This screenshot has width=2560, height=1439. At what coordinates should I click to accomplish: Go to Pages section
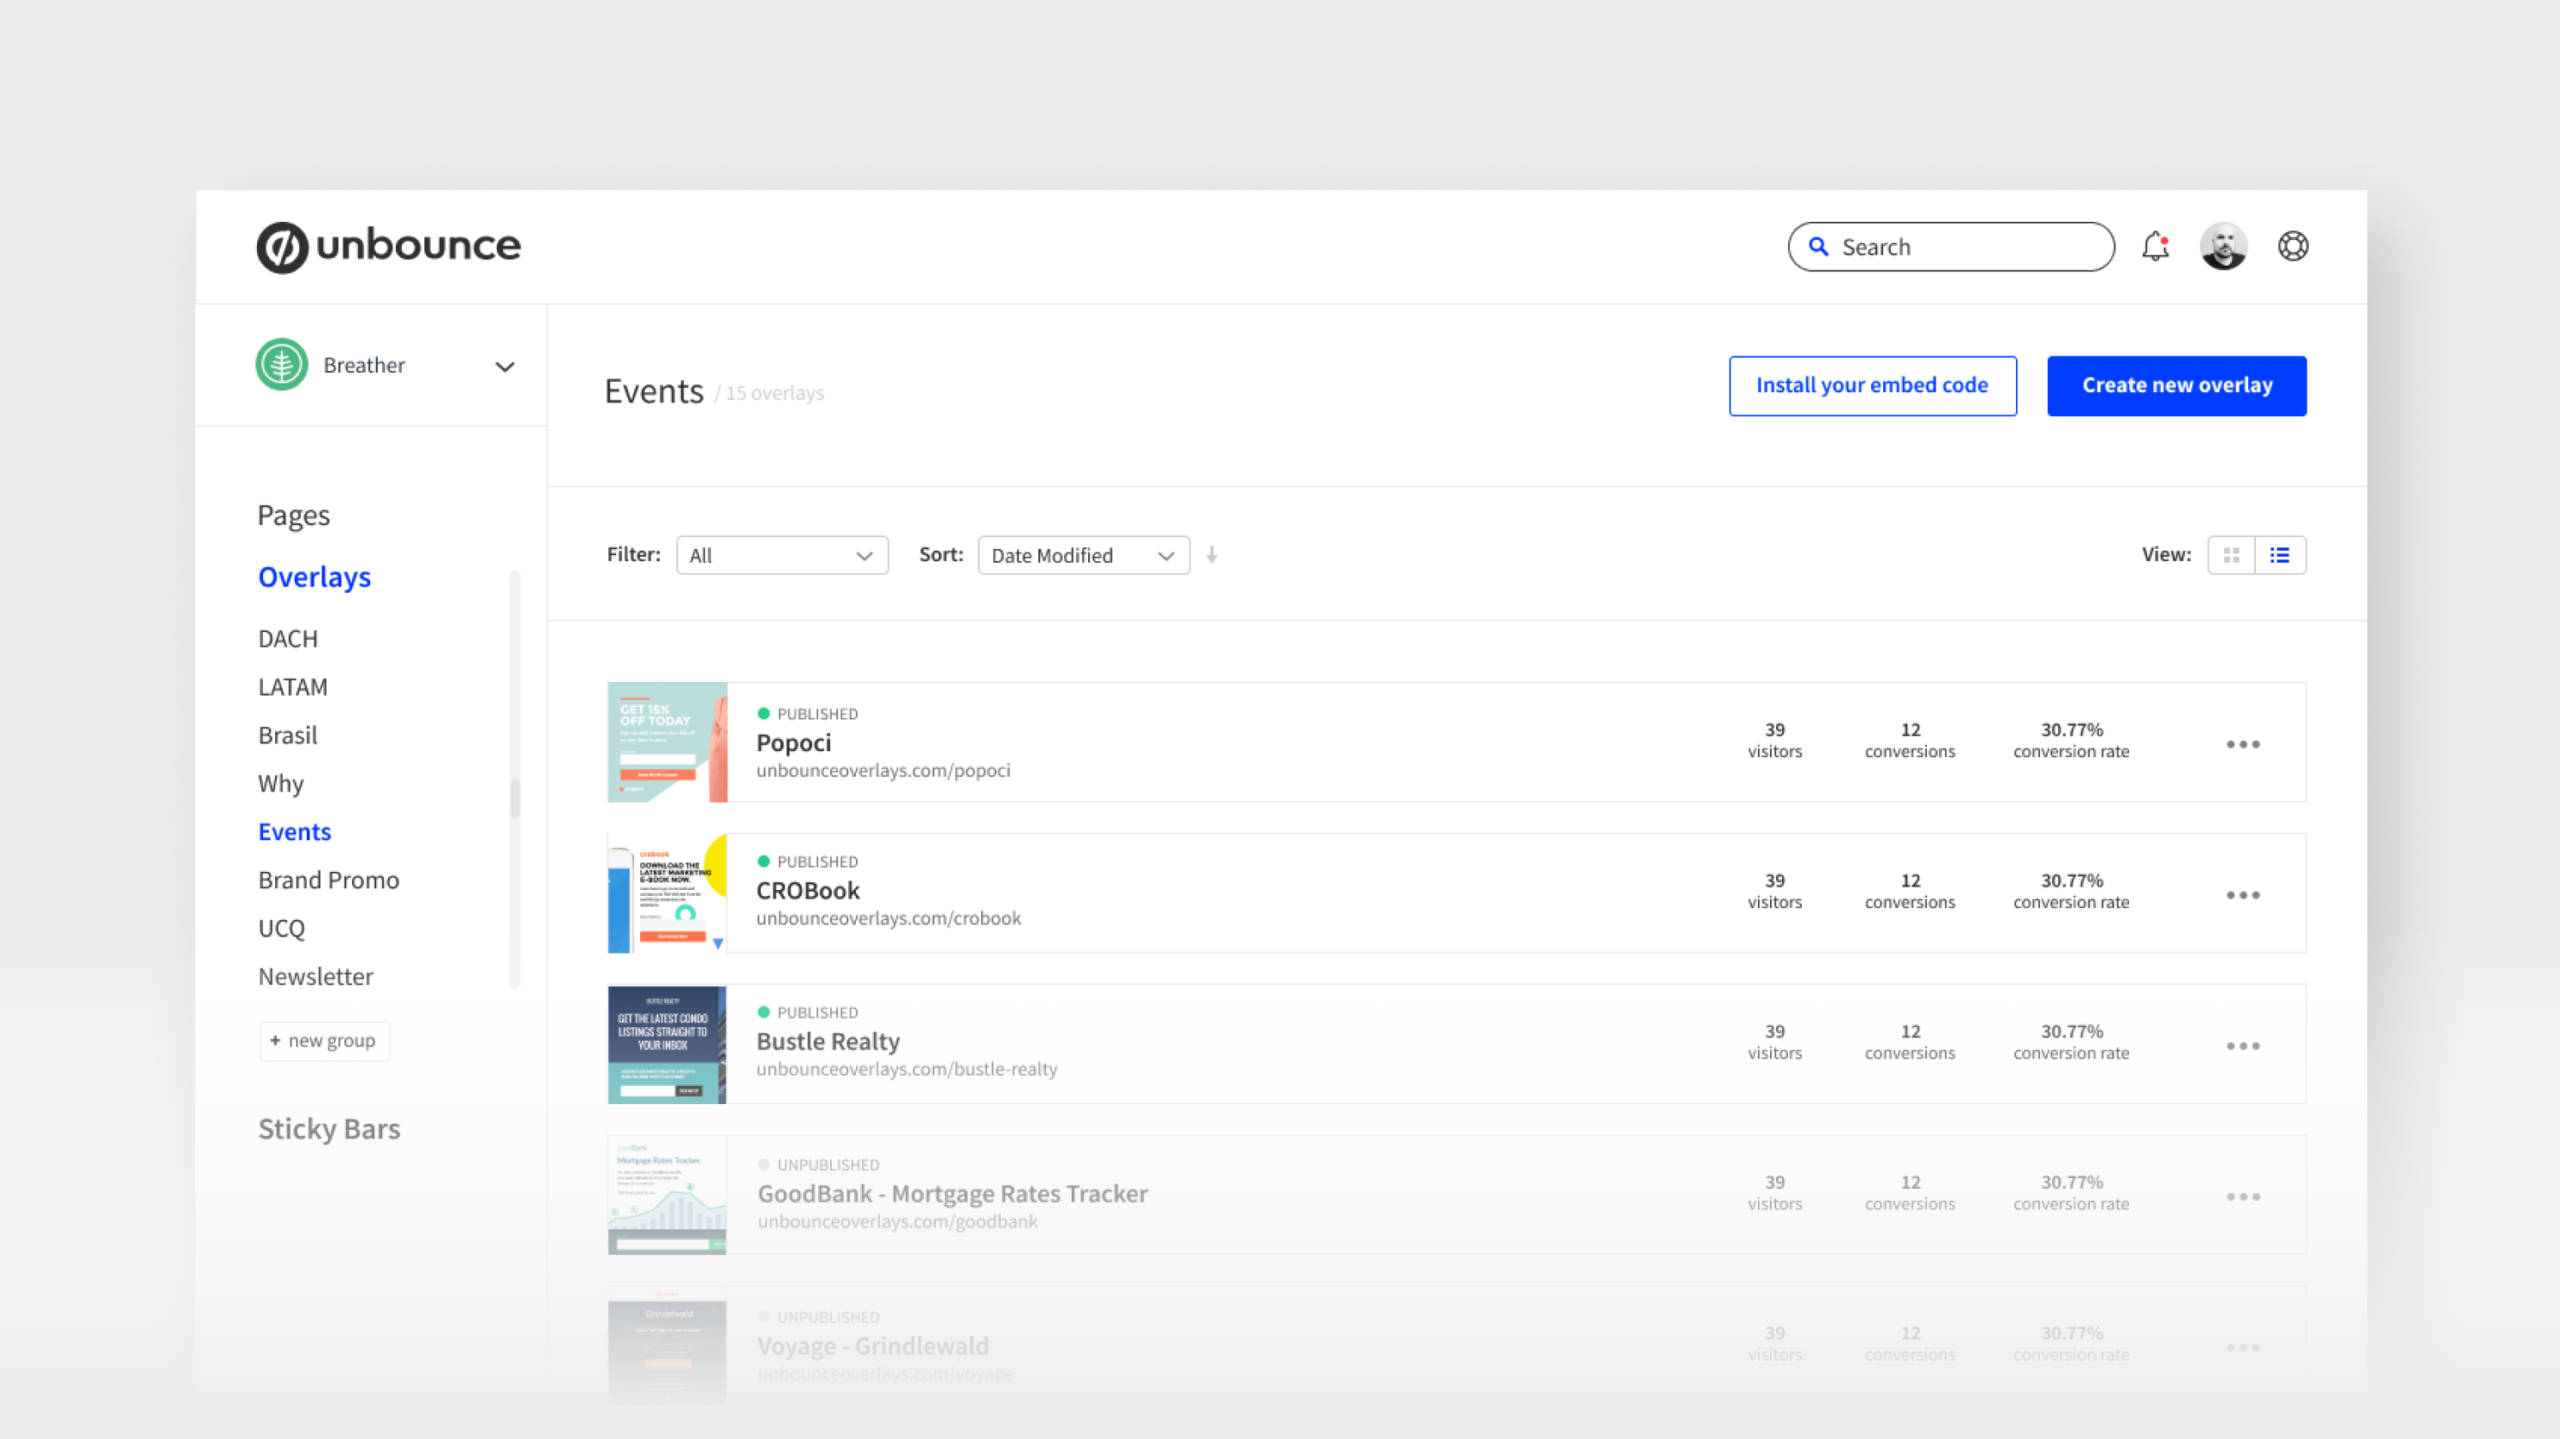293,515
